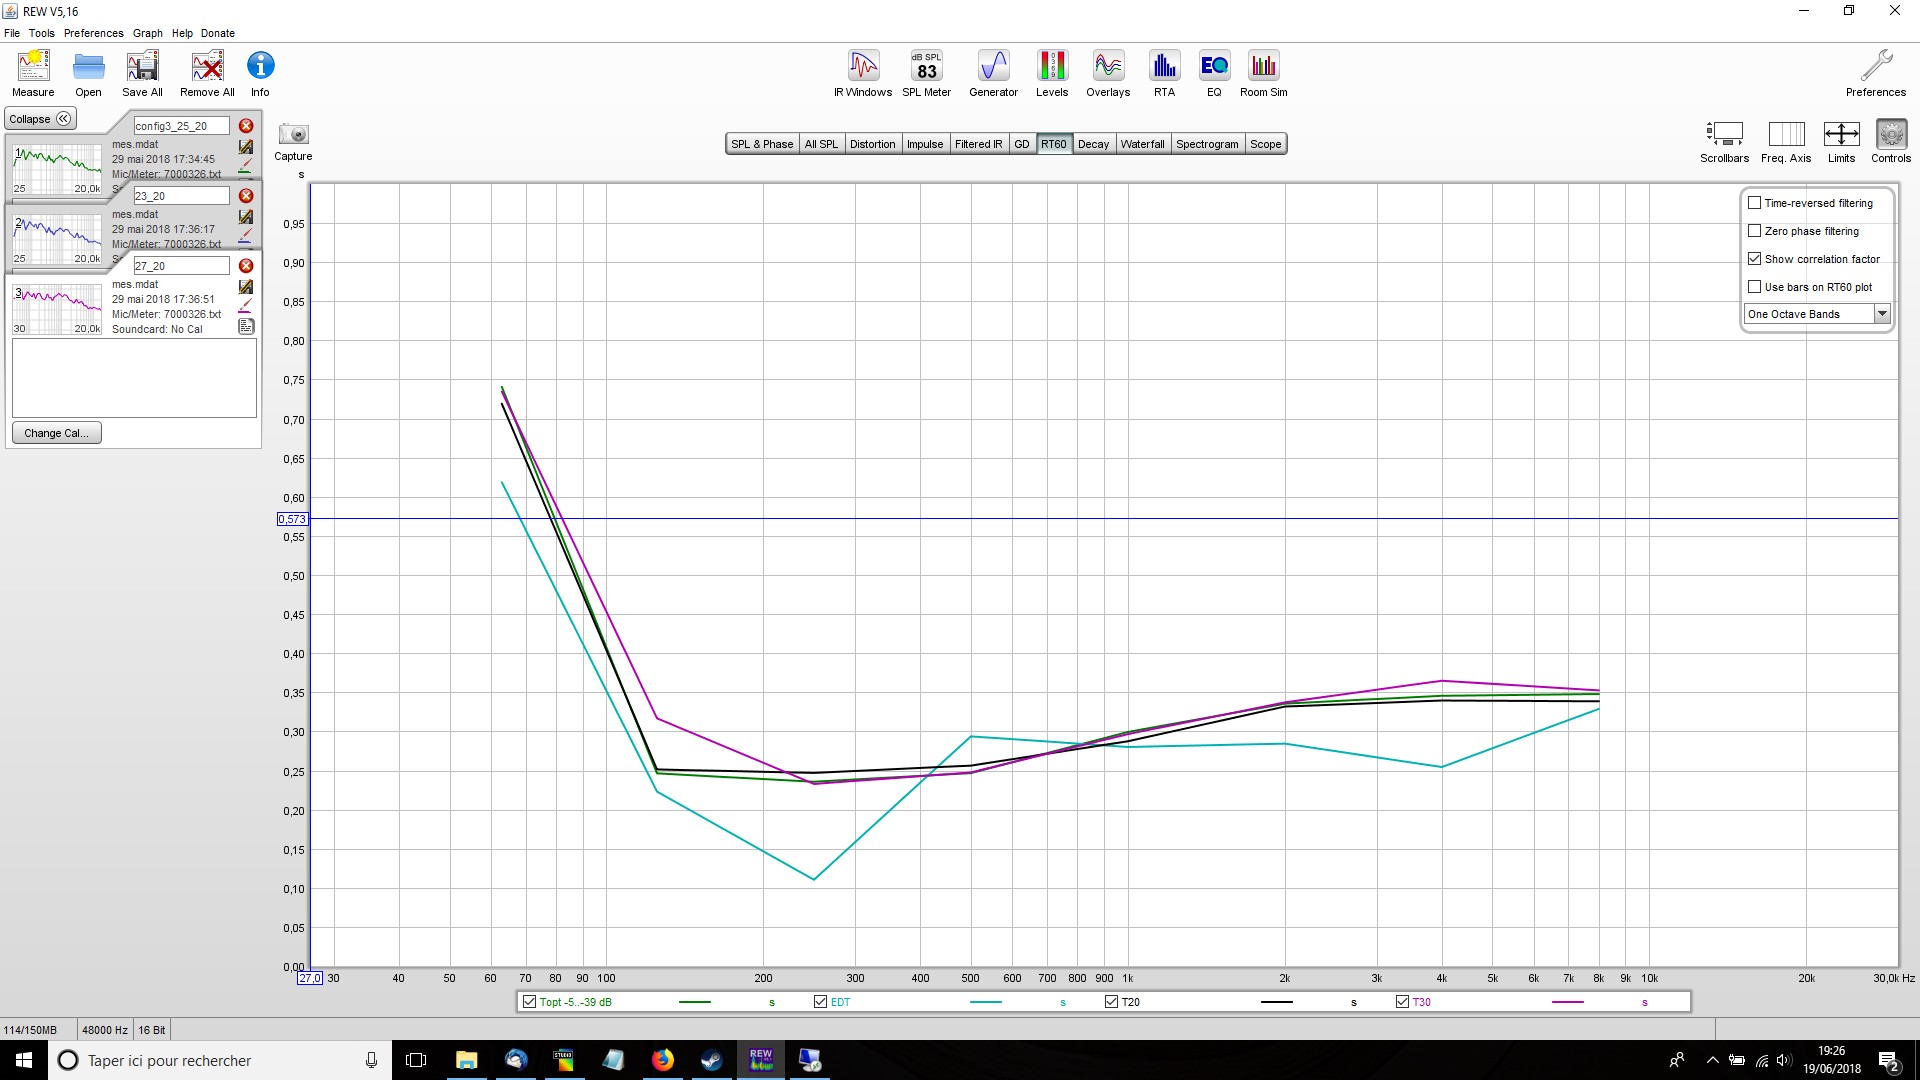Open the Tools menu
The width and height of the screenshot is (1920, 1080).
point(42,33)
